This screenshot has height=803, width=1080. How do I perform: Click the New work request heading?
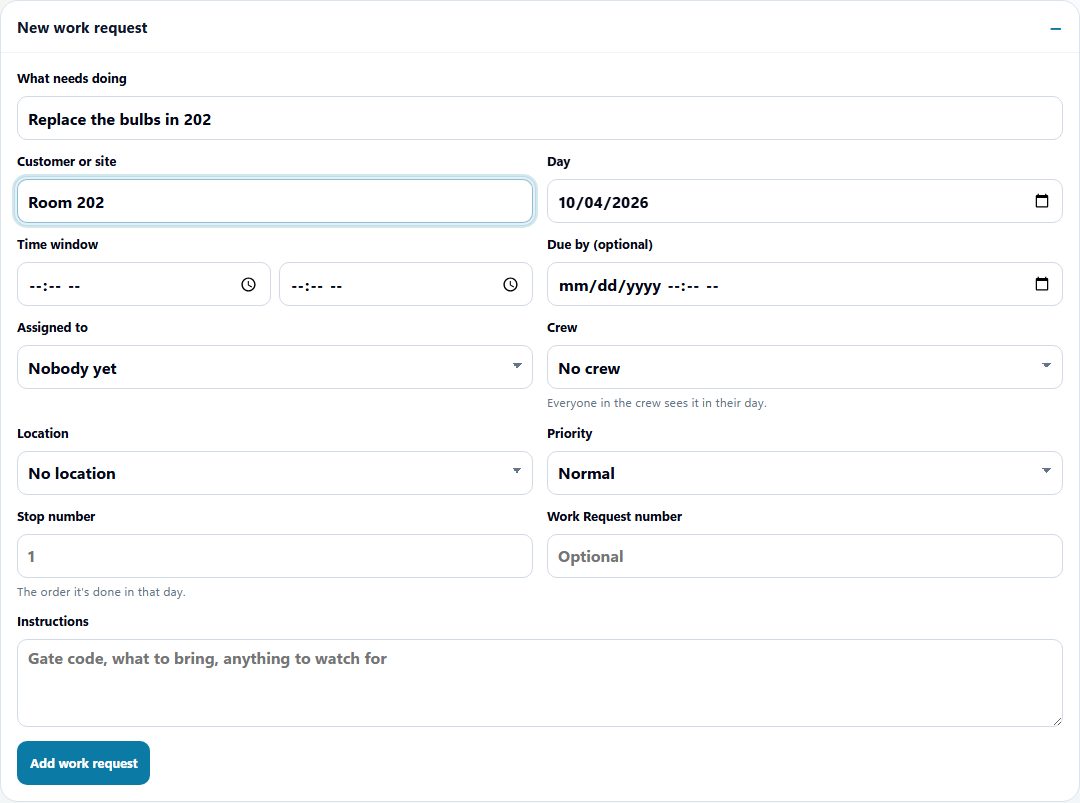(82, 28)
